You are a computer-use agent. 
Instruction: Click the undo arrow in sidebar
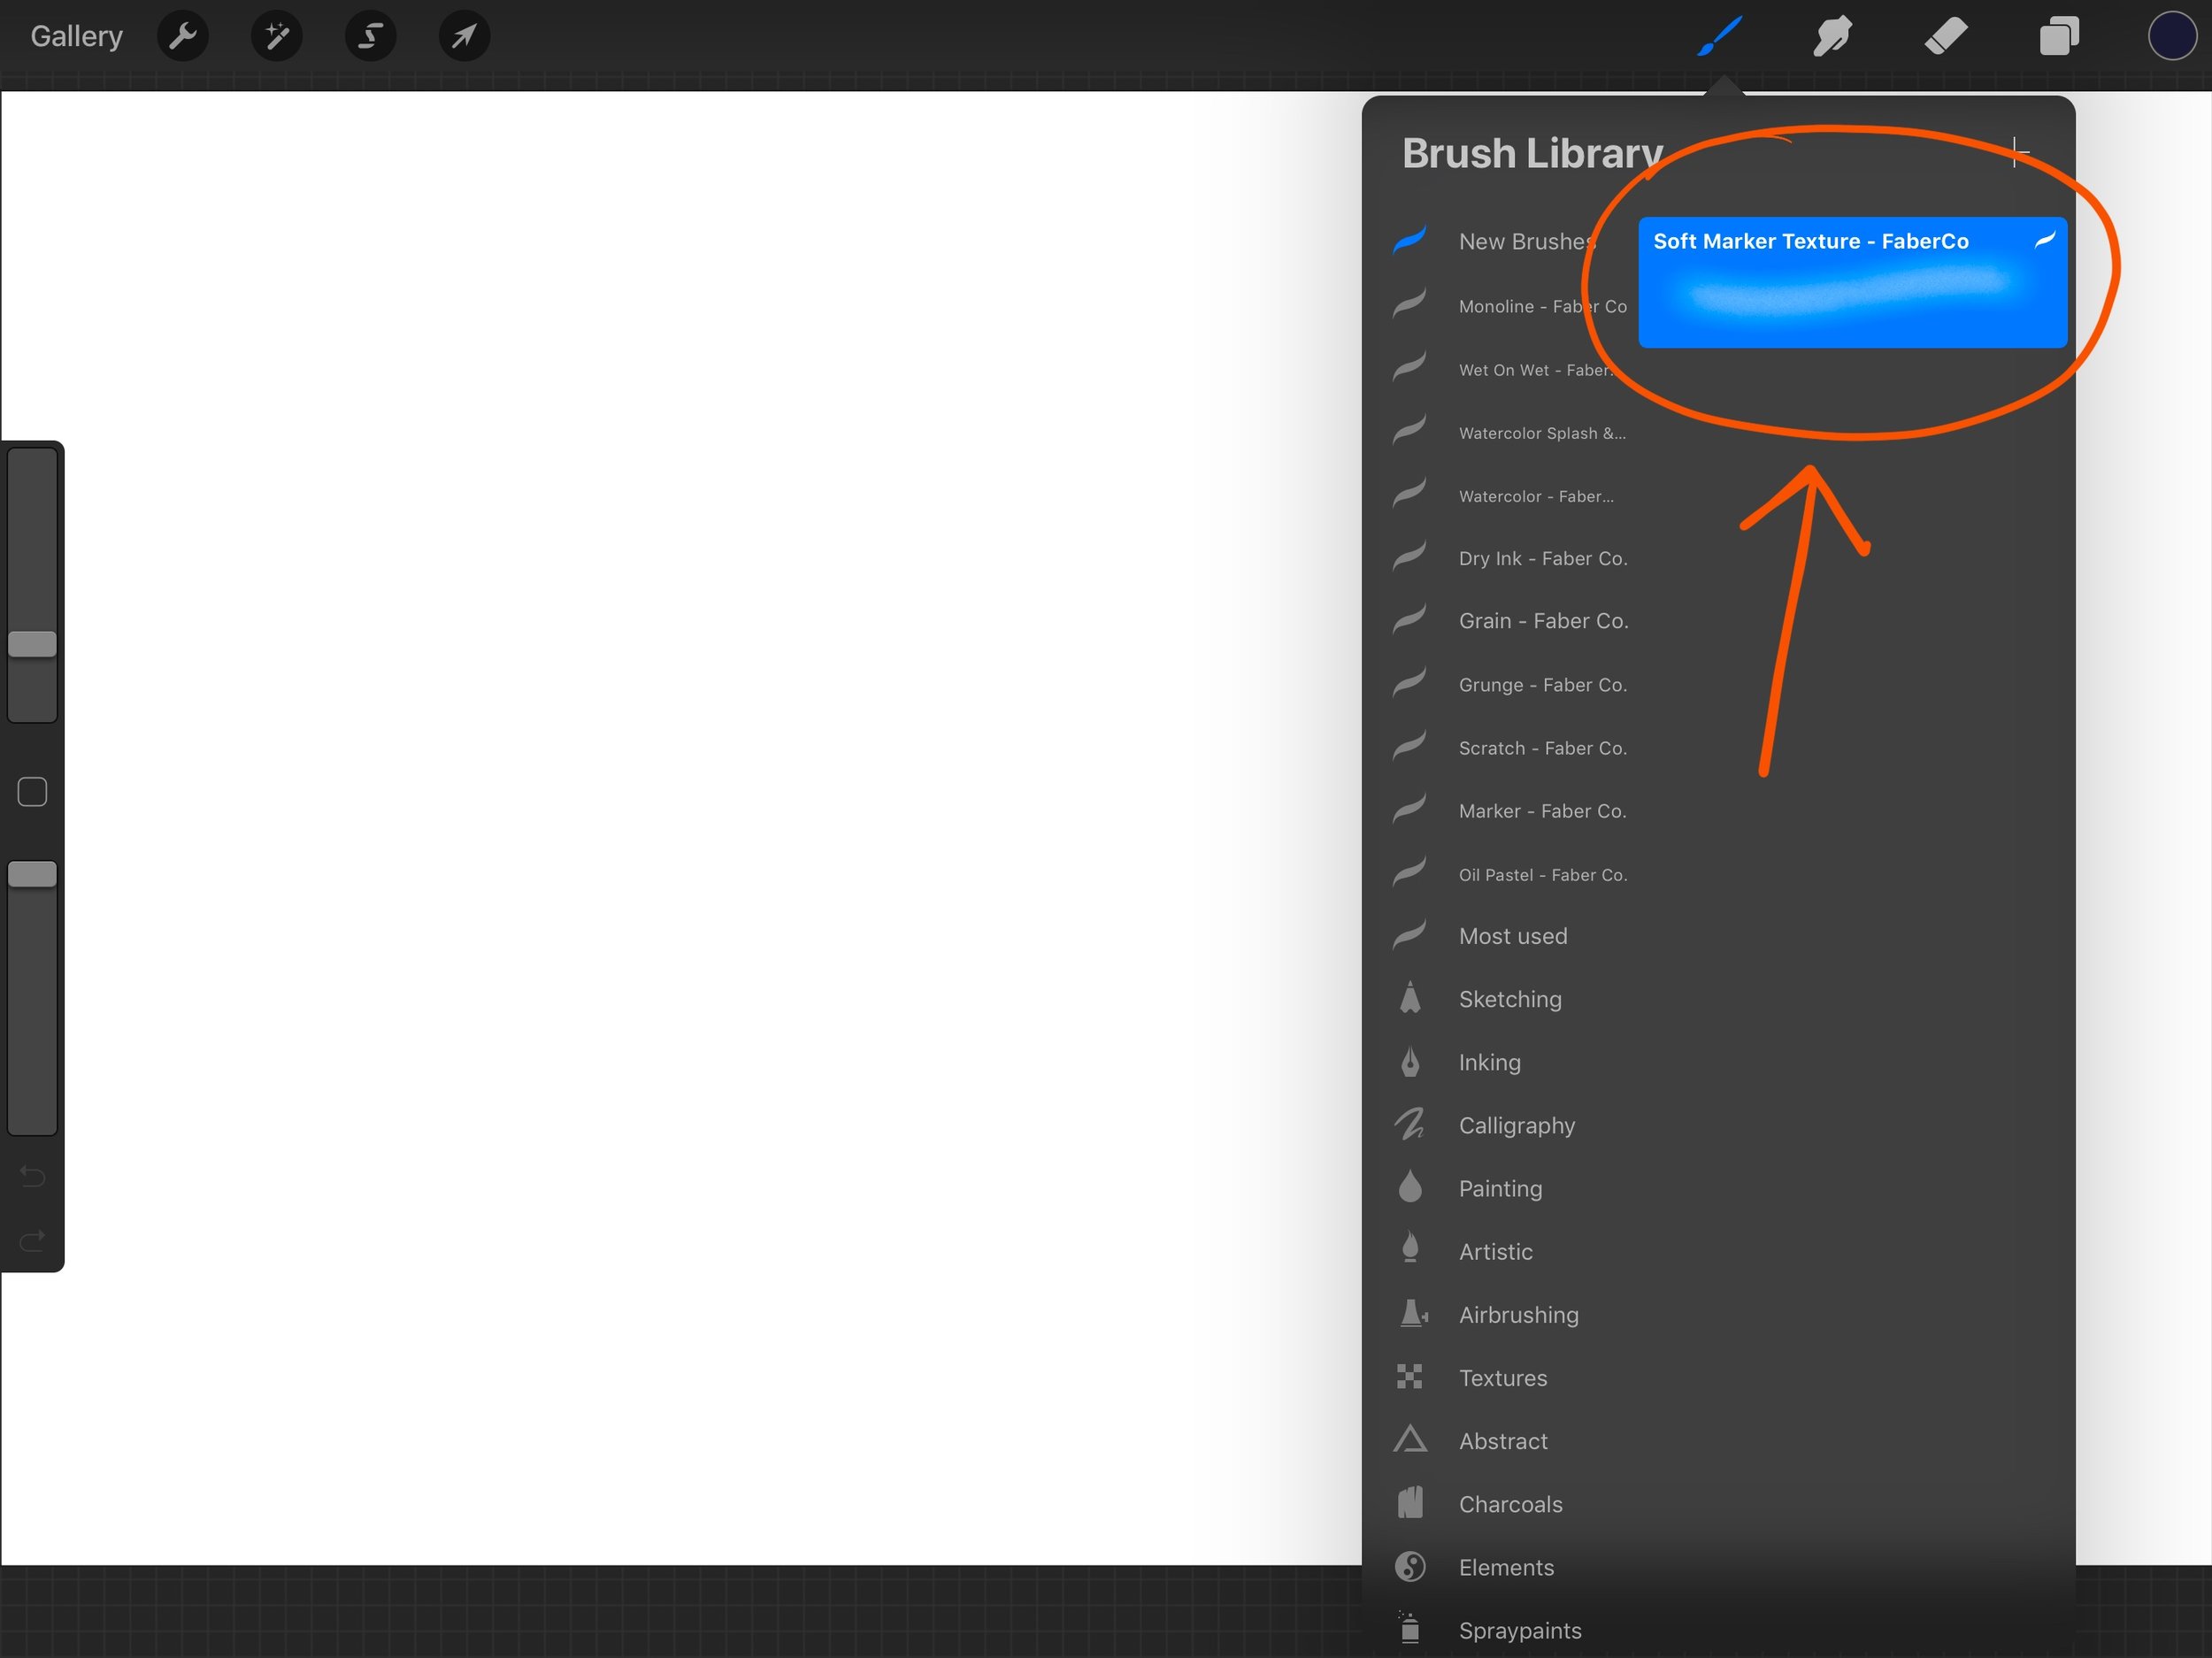32,1176
